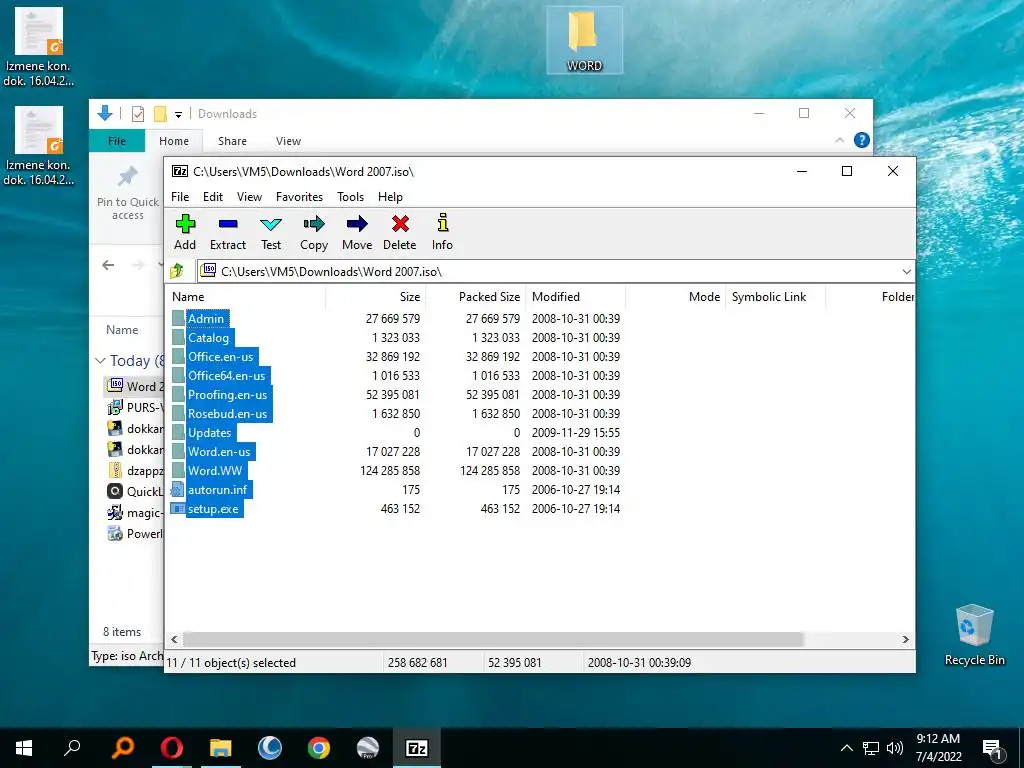This screenshot has width=1024, height=768.
Task: Select the Updates folder row
Action: (210, 432)
